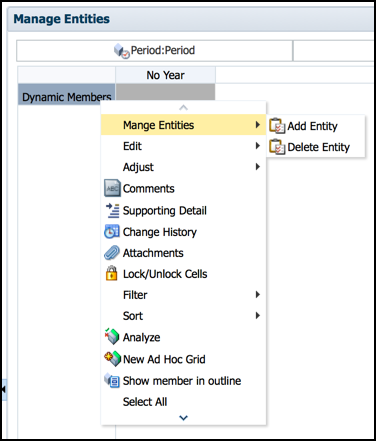
Task: Select Show member in outline
Action: click(x=183, y=381)
